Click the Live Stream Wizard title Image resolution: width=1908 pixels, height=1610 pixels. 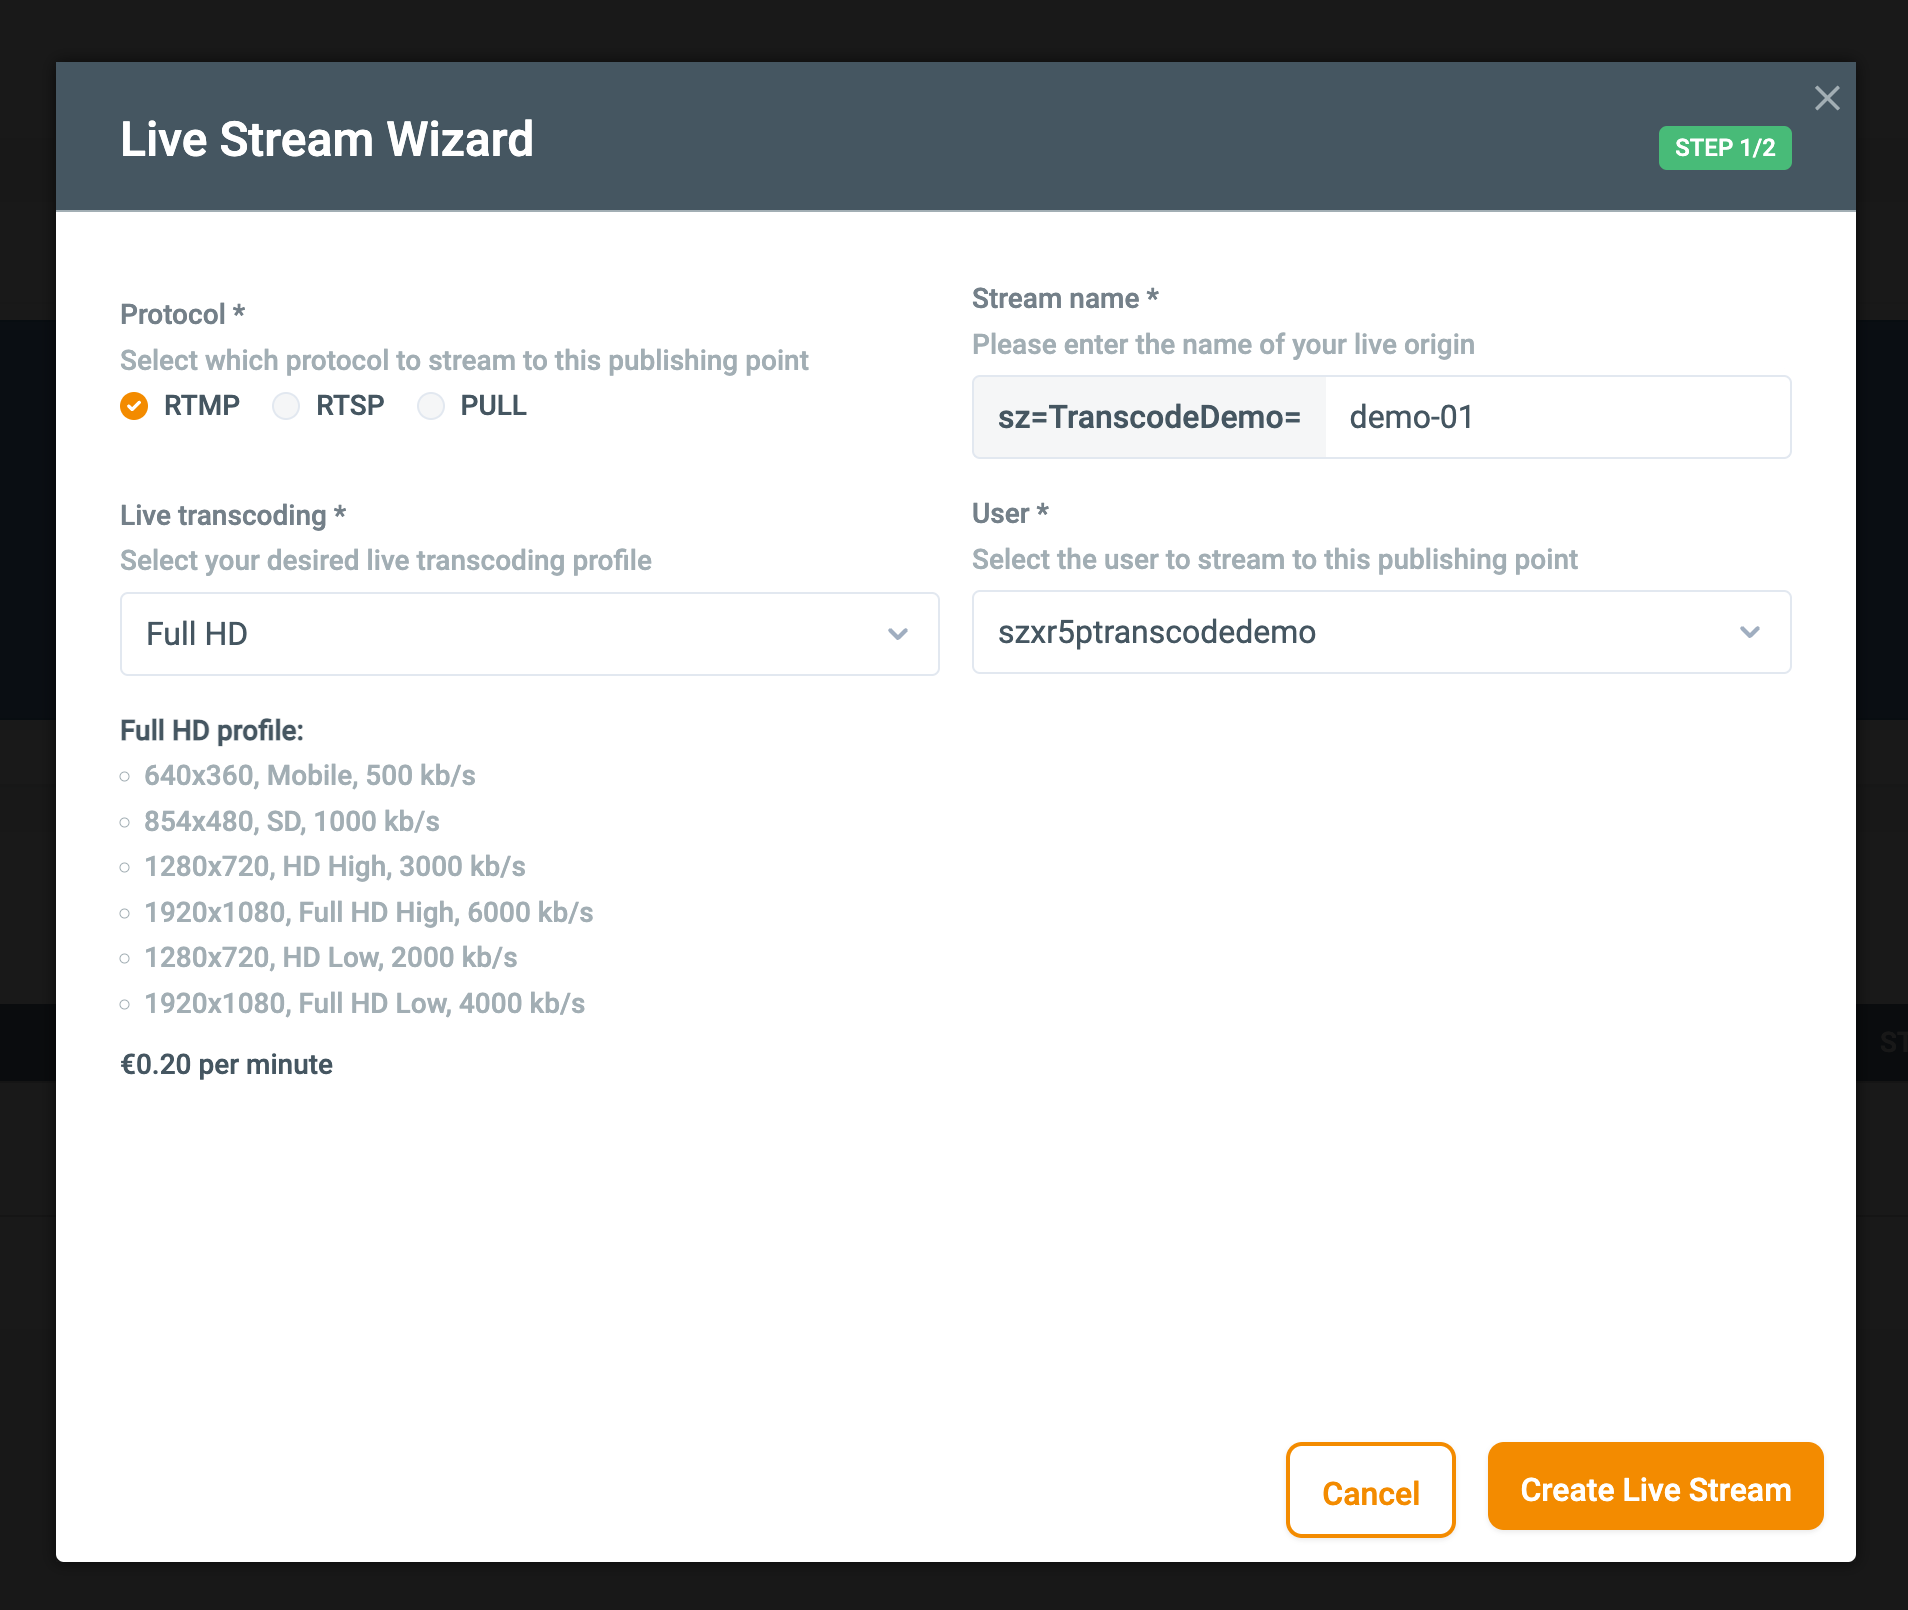click(327, 139)
